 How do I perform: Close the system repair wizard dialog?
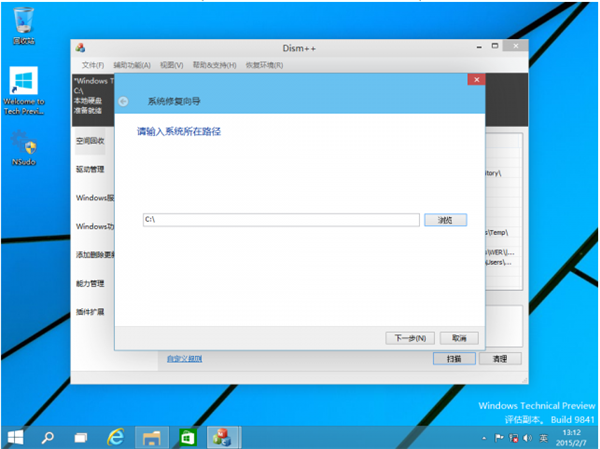pos(476,80)
